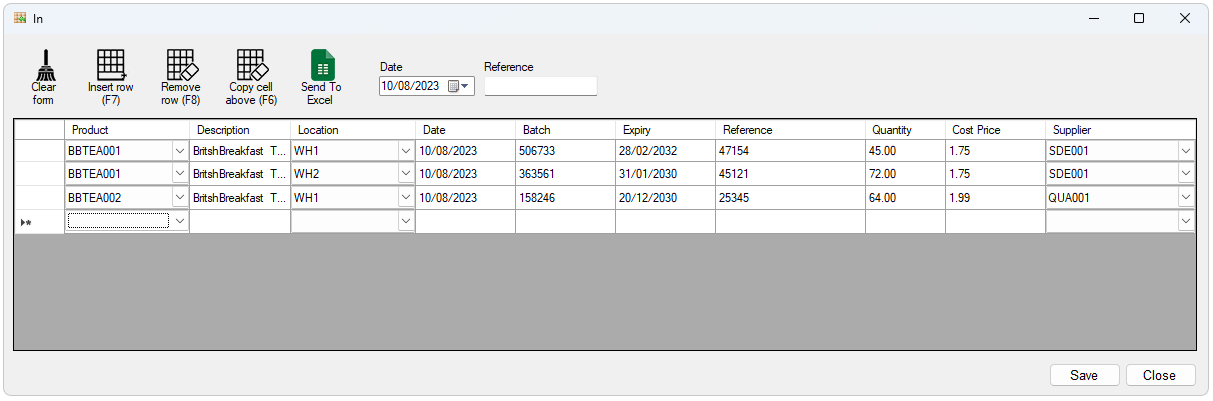Click the Copy cell above (F6) icon
The height and width of the screenshot is (401, 1213).
coord(251,65)
